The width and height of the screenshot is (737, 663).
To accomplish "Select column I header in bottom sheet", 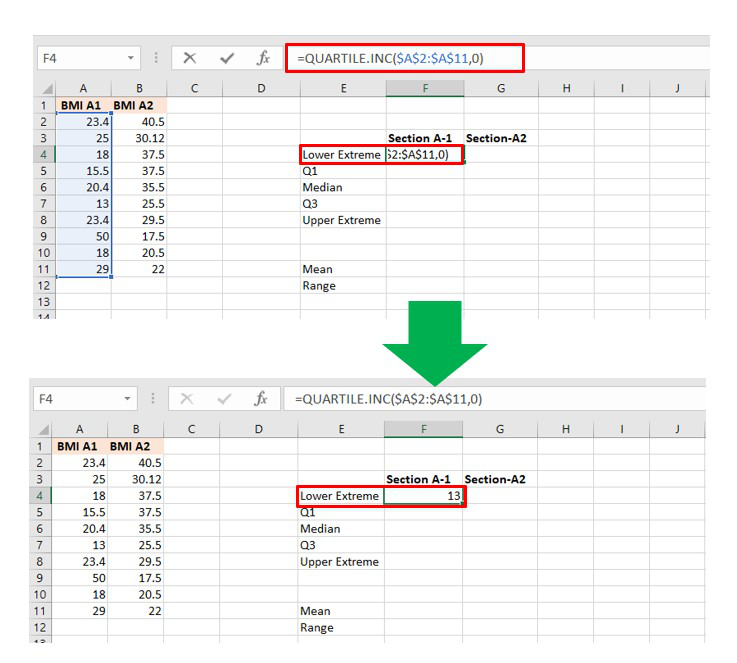I will pos(622,429).
